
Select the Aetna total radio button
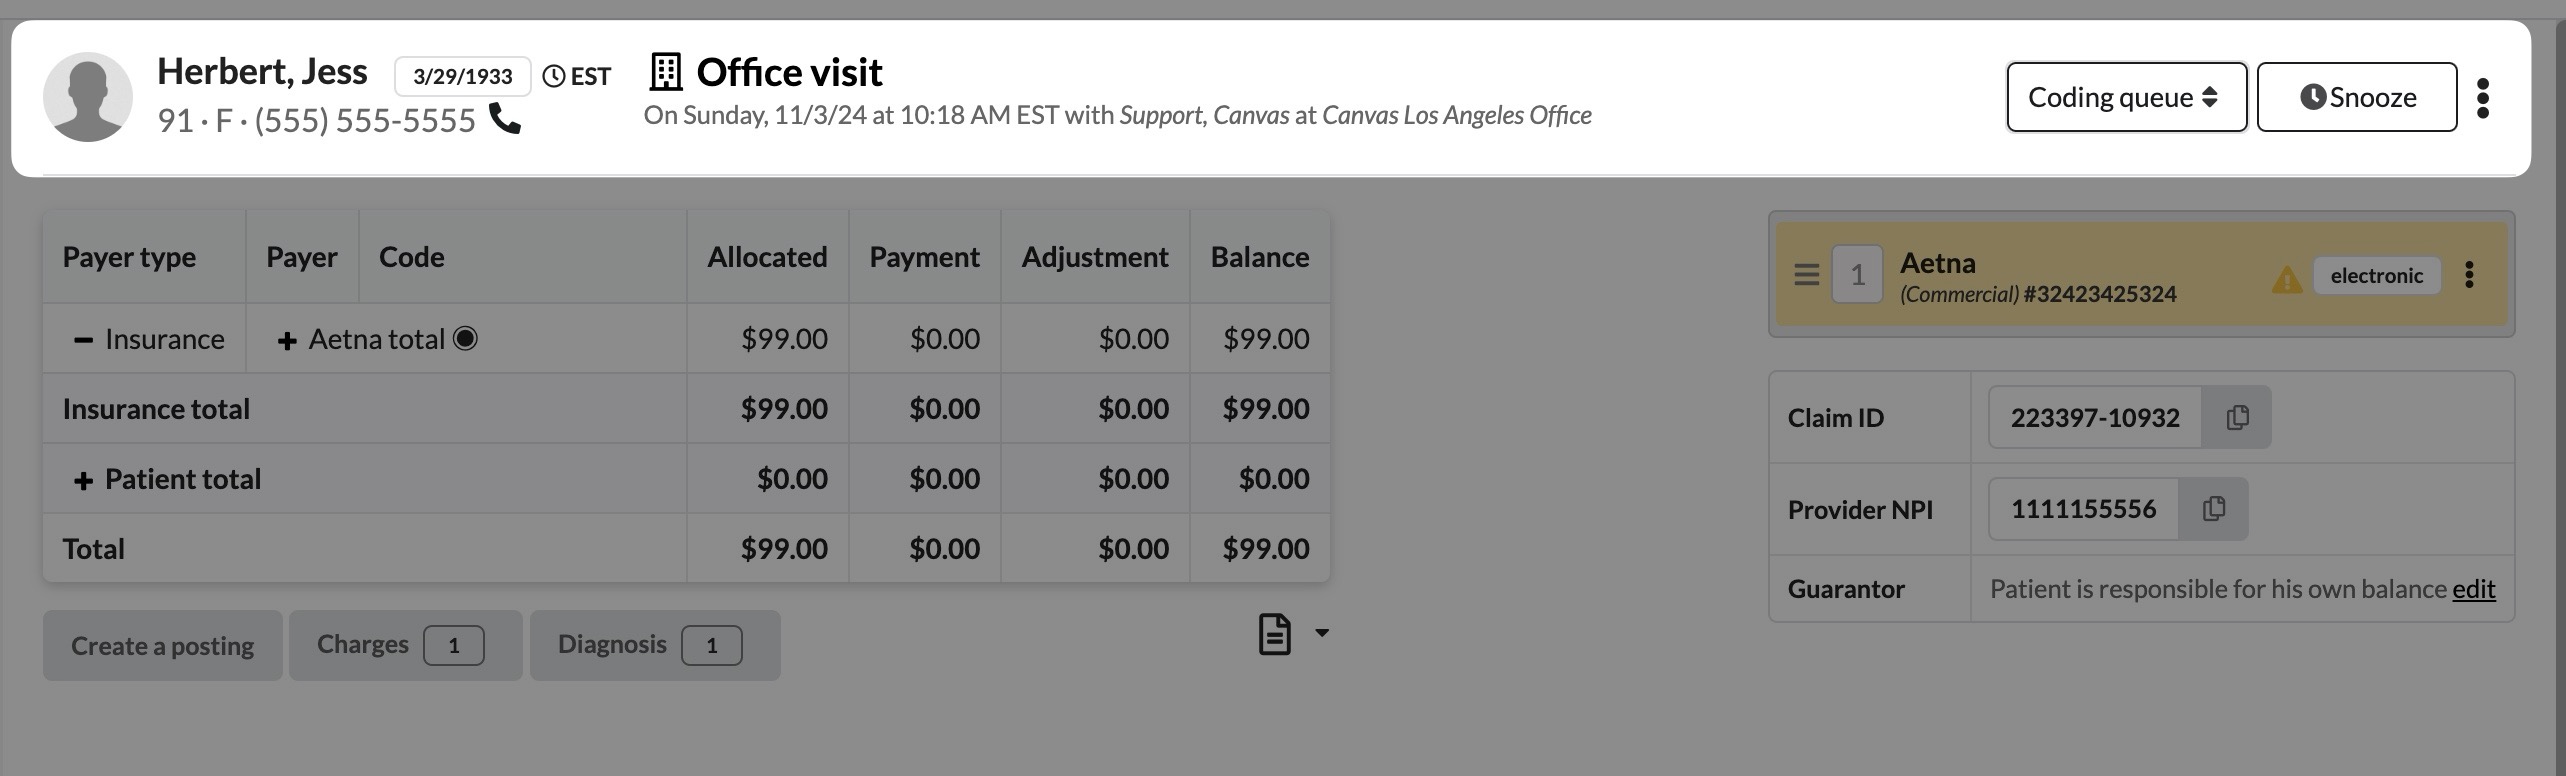[x=465, y=339]
